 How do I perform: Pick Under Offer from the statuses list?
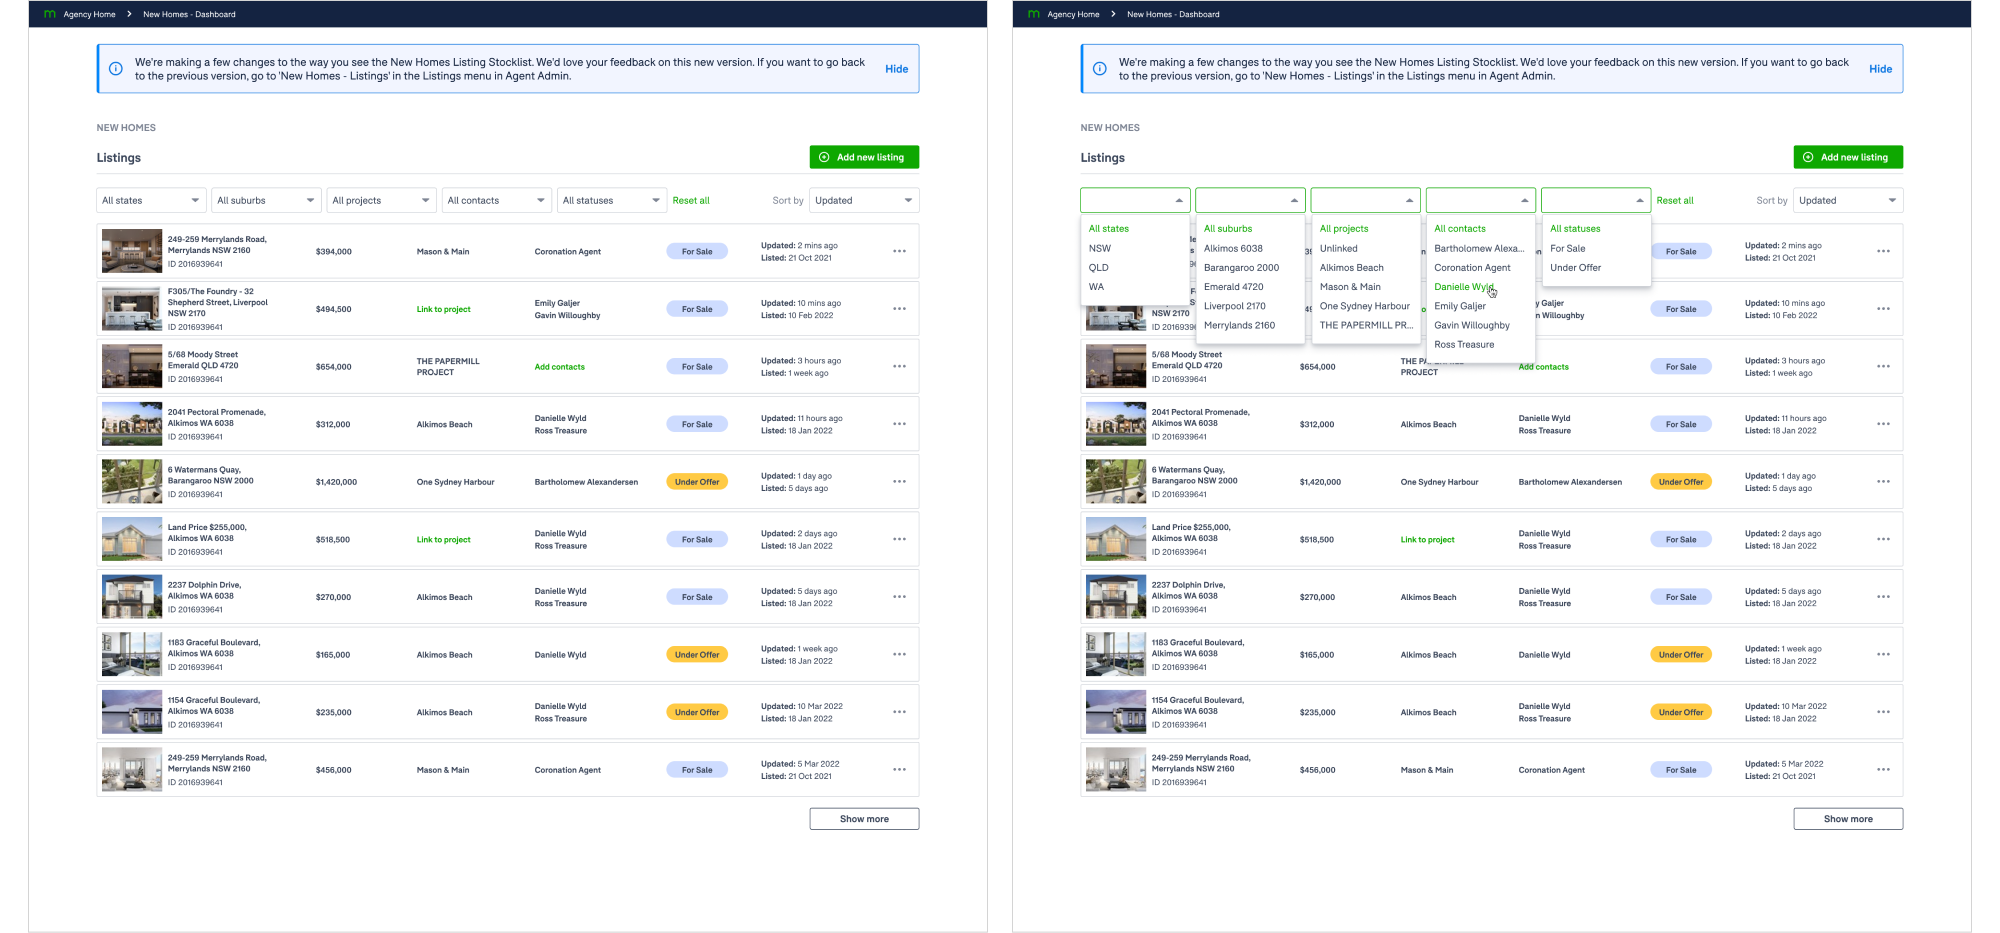click(1575, 268)
